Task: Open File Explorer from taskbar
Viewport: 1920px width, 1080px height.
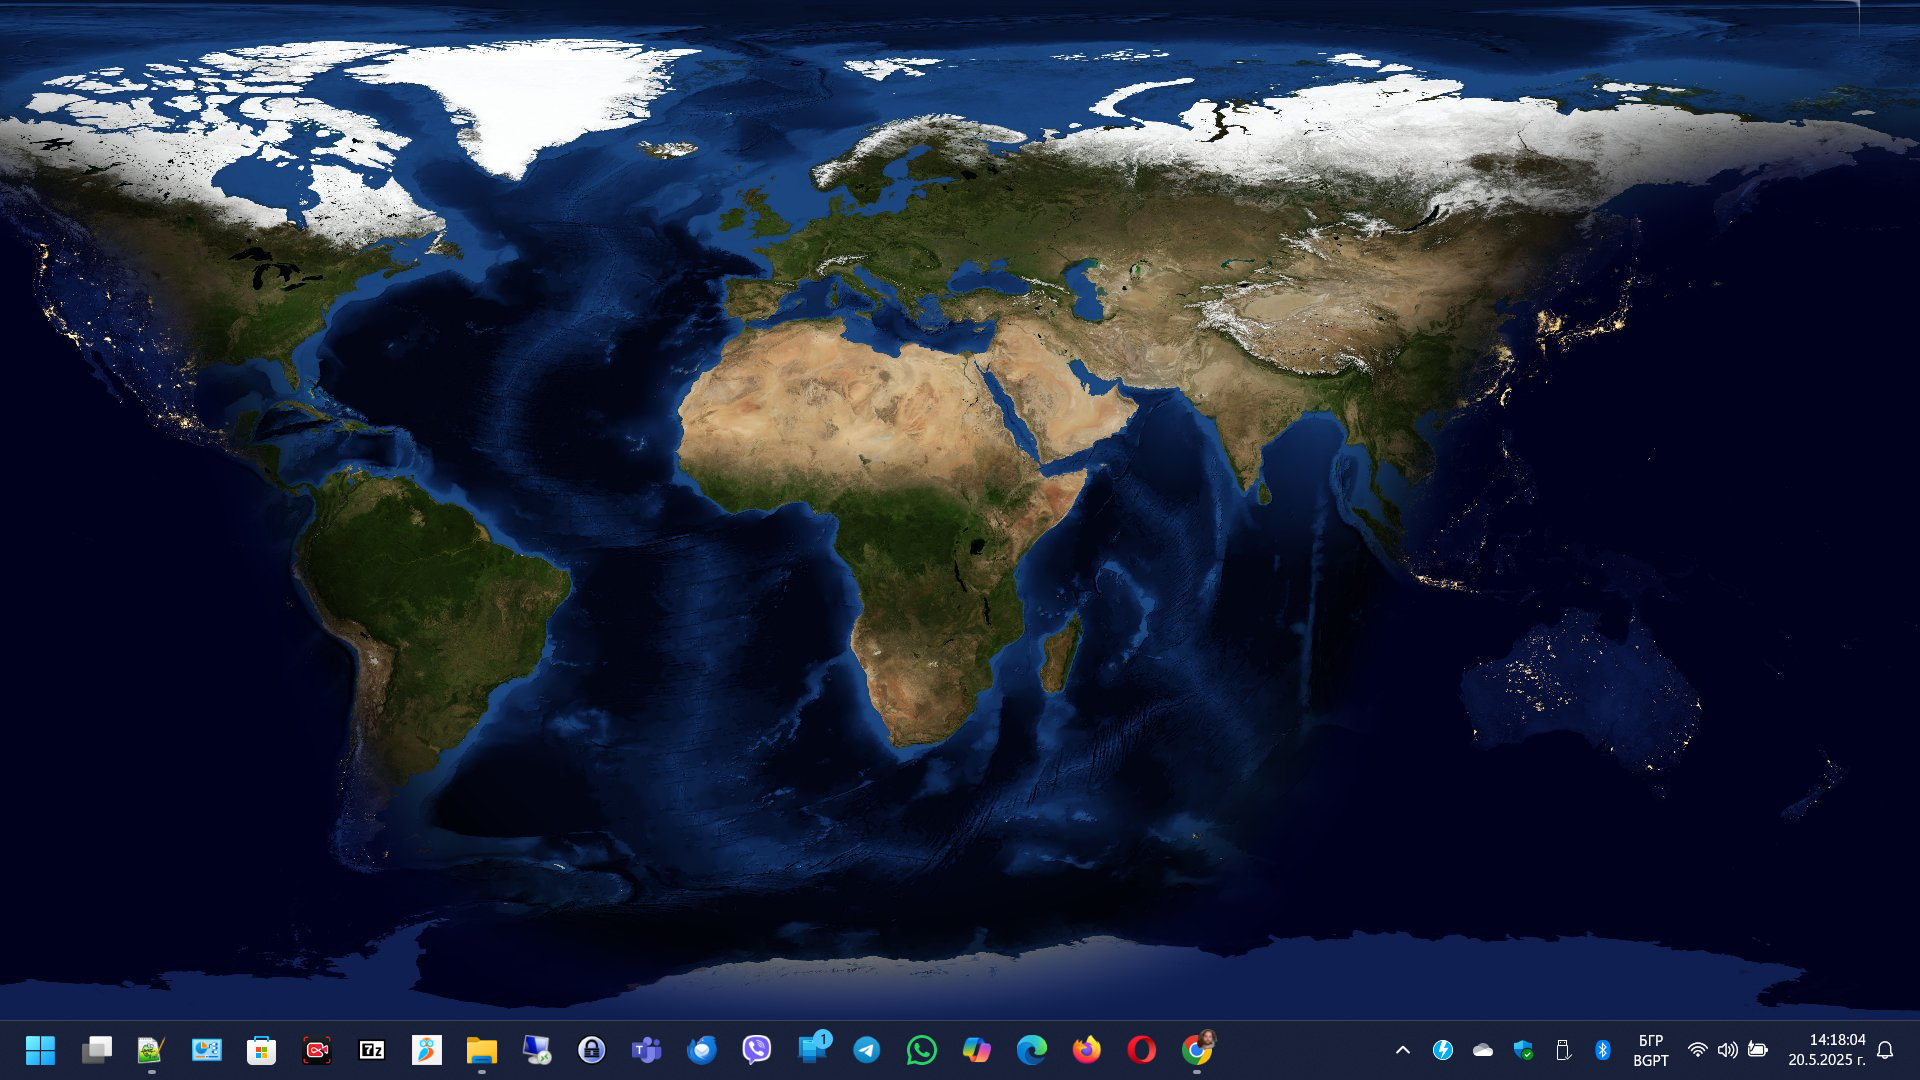Action: pos(481,1050)
